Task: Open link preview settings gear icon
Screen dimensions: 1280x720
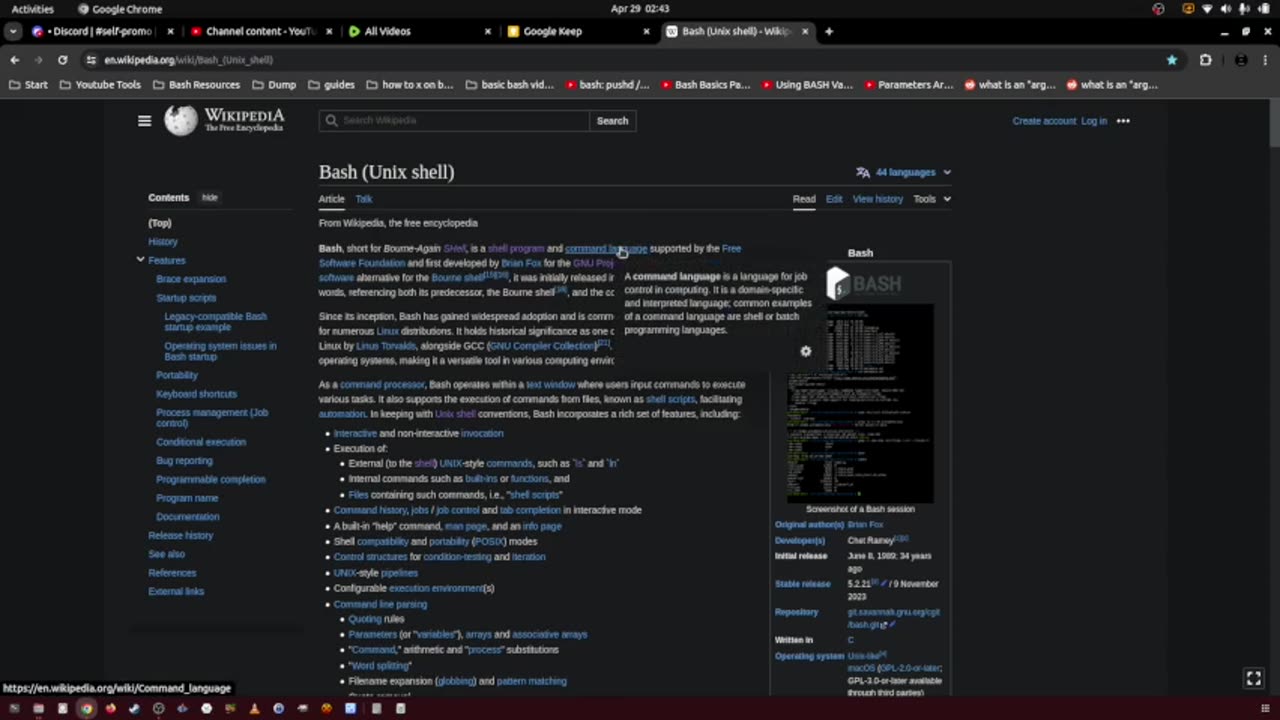Action: pyautogui.click(x=806, y=351)
